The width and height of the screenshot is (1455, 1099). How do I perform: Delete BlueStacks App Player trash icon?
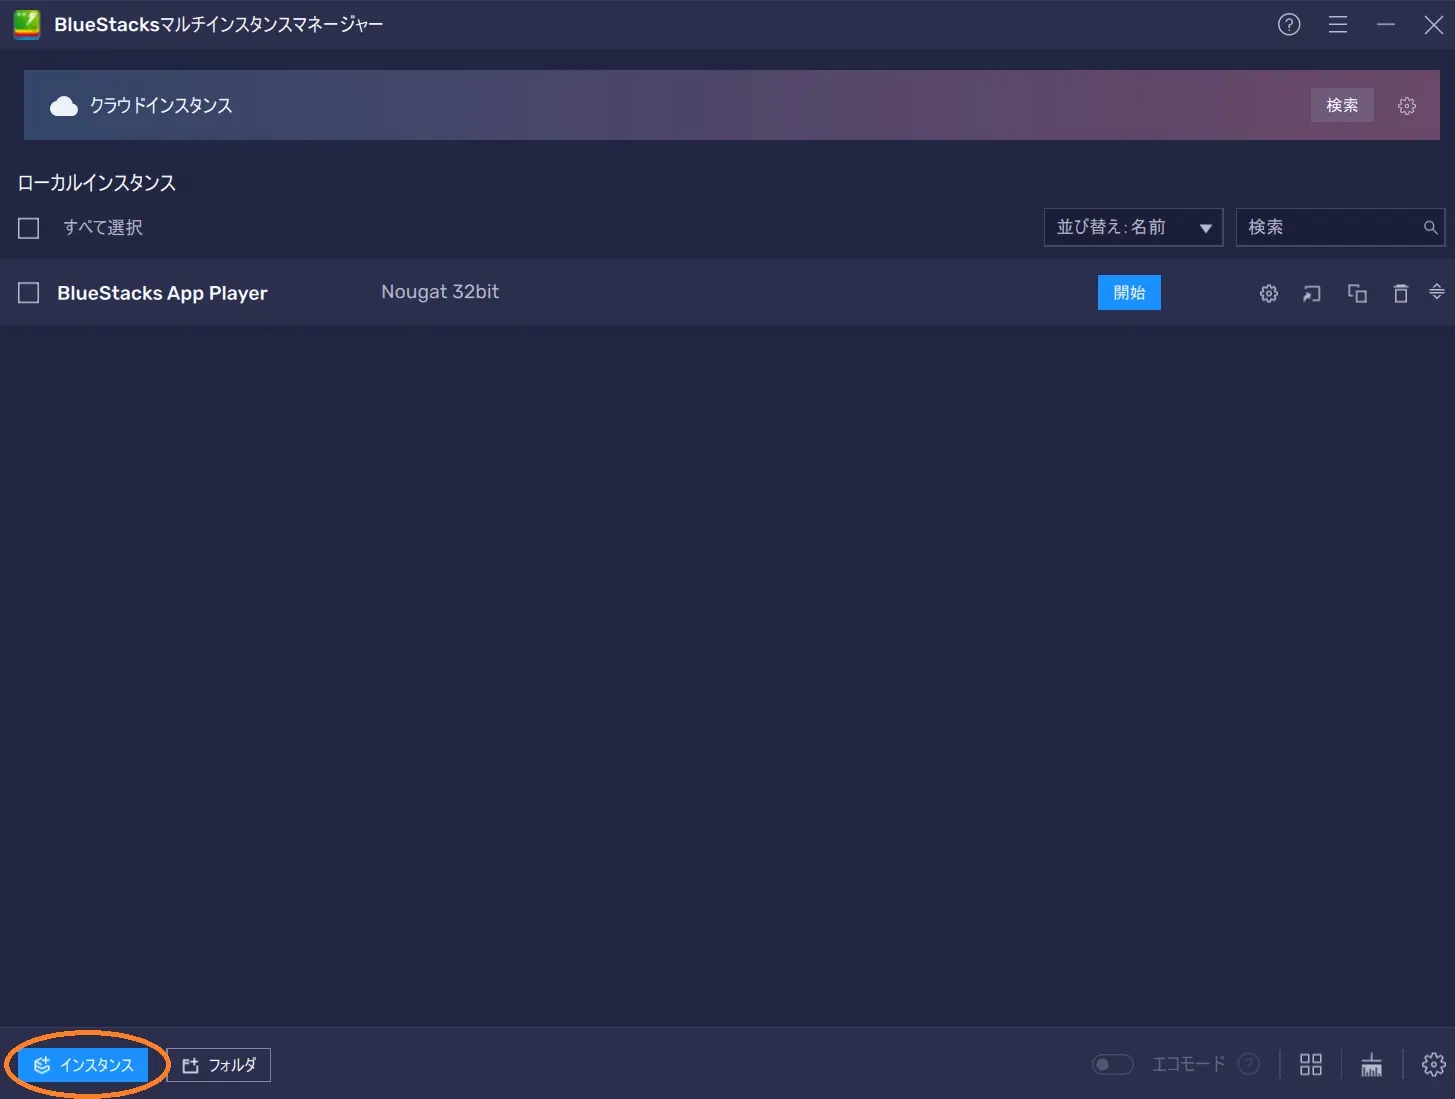point(1401,293)
